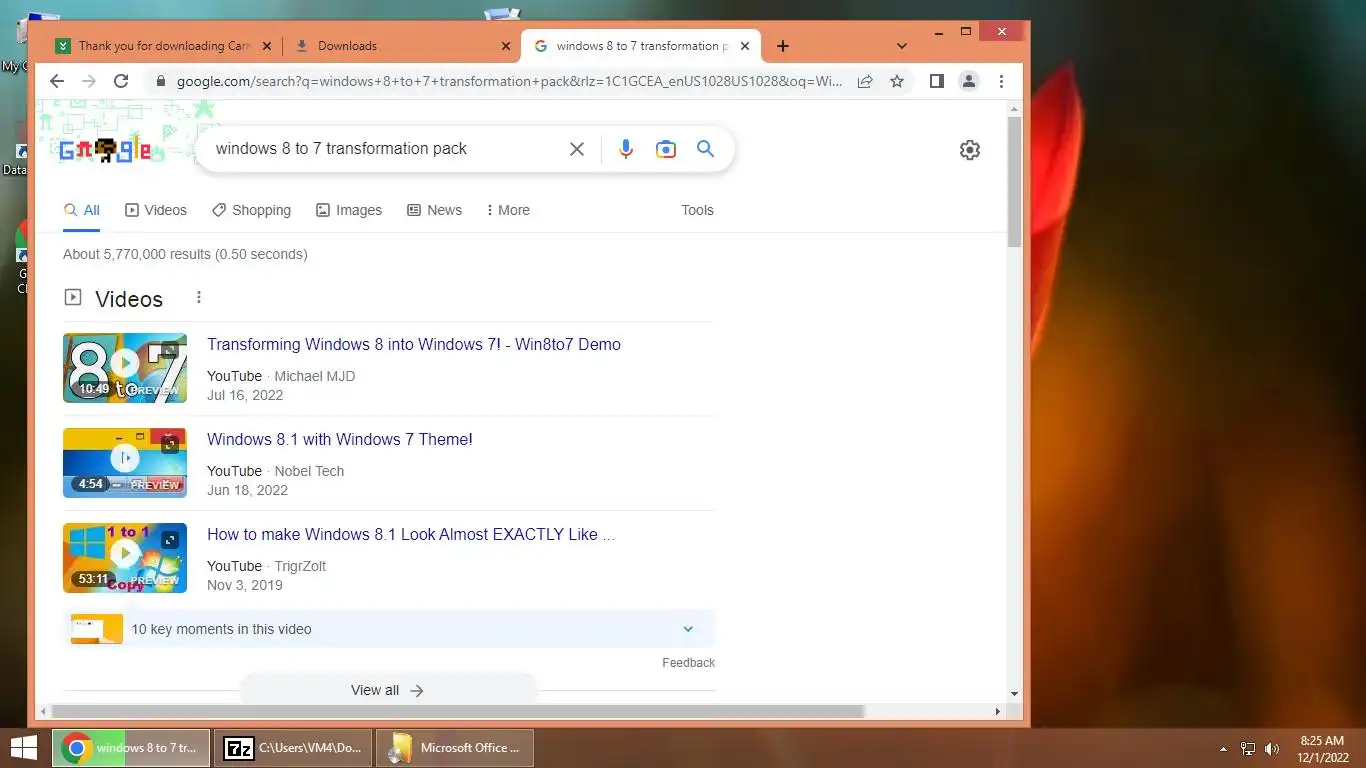Search by image with the camera icon
The height and width of the screenshot is (768, 1366).
(666, 149)
